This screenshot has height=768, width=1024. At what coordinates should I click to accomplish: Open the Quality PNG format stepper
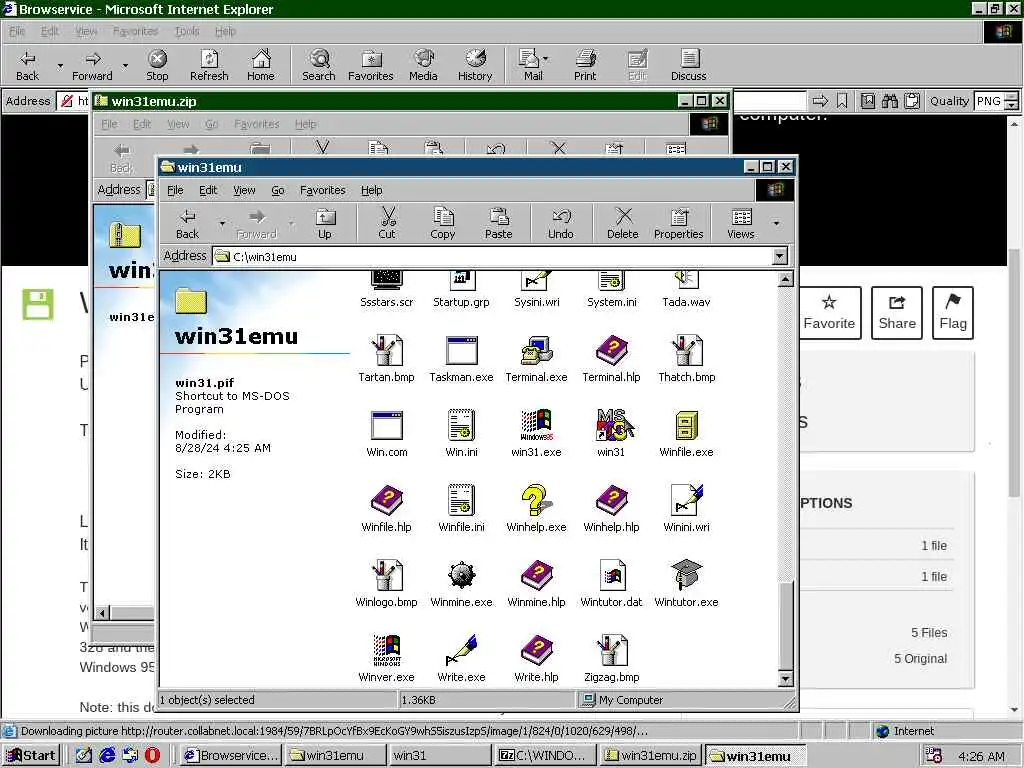(1011, 101)
